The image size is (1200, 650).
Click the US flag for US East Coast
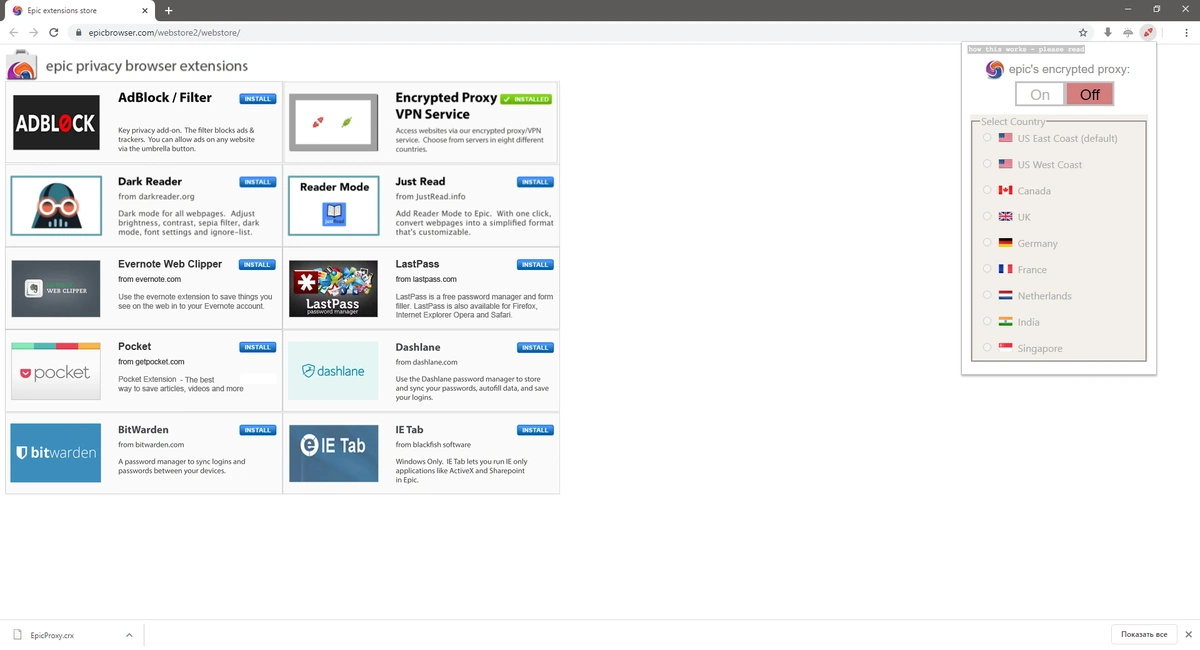[1006, 138]
